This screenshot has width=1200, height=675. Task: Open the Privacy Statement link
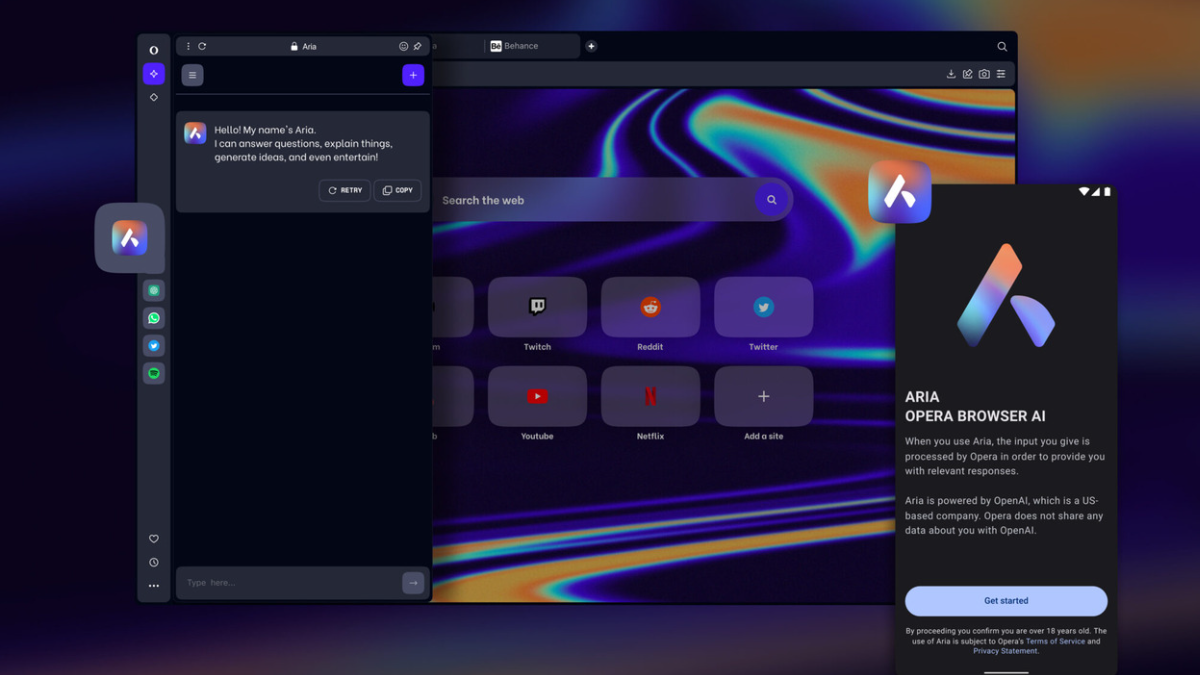click(1005, 651)
